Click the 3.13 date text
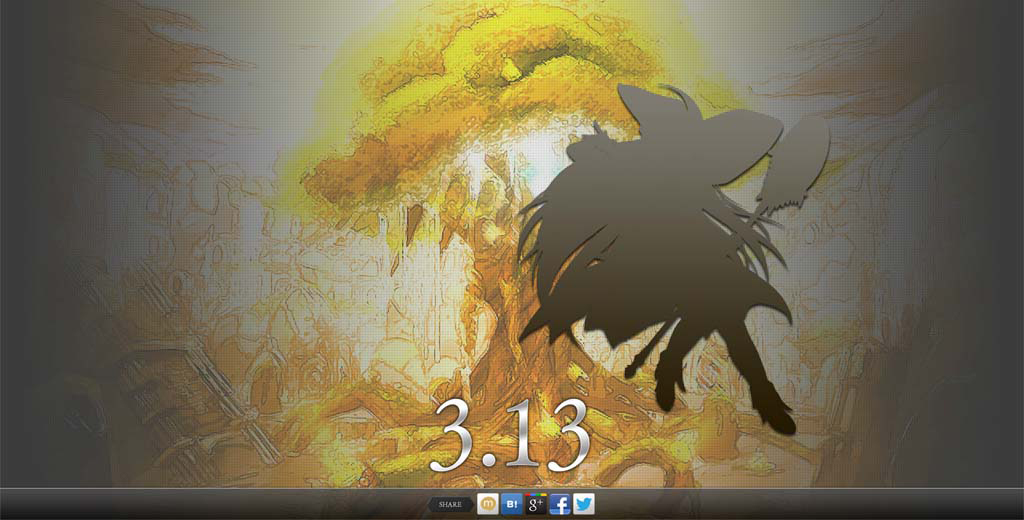This screenshot has width=1024, height=520. coord(510,436)
